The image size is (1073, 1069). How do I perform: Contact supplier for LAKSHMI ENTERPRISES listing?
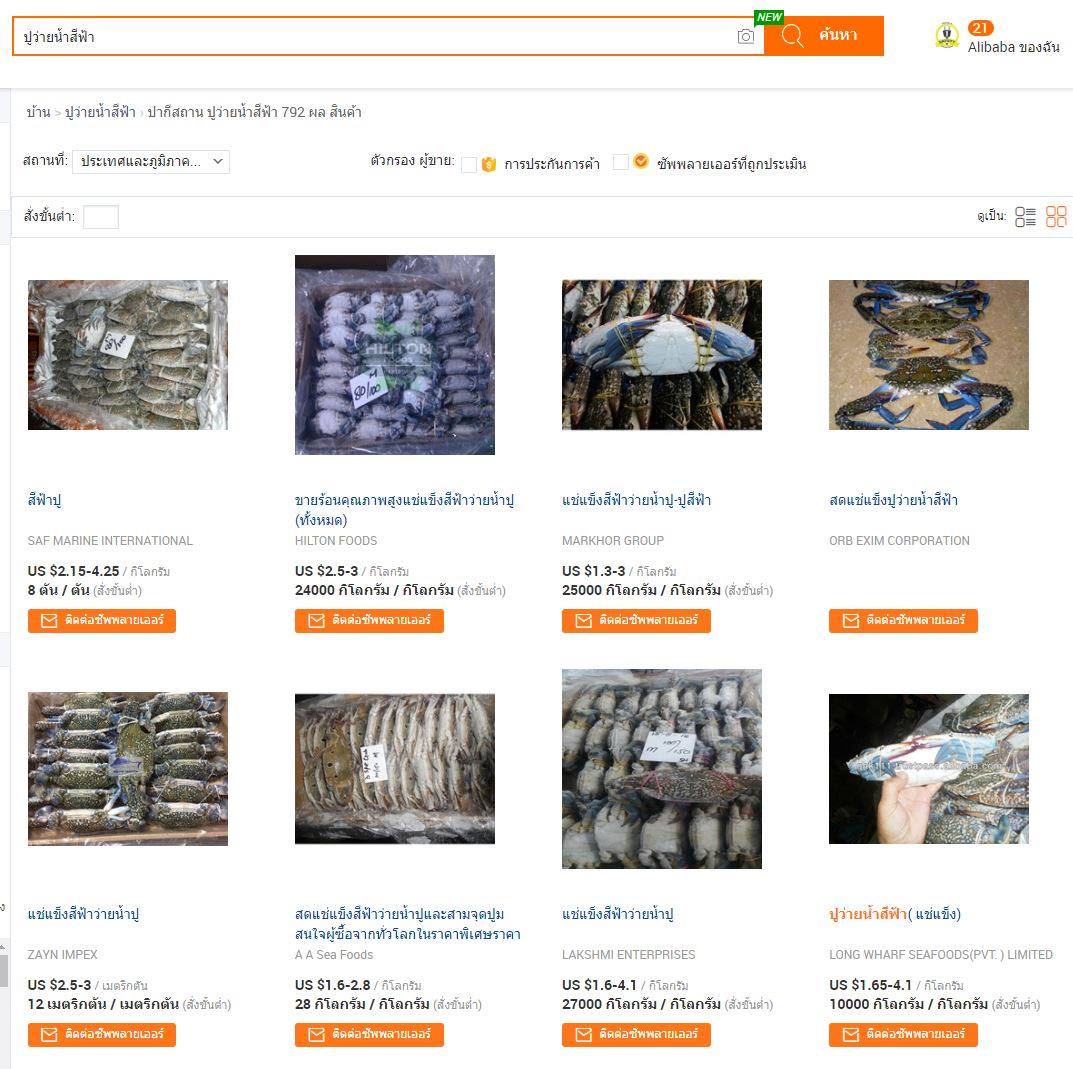coord(636,1035)
